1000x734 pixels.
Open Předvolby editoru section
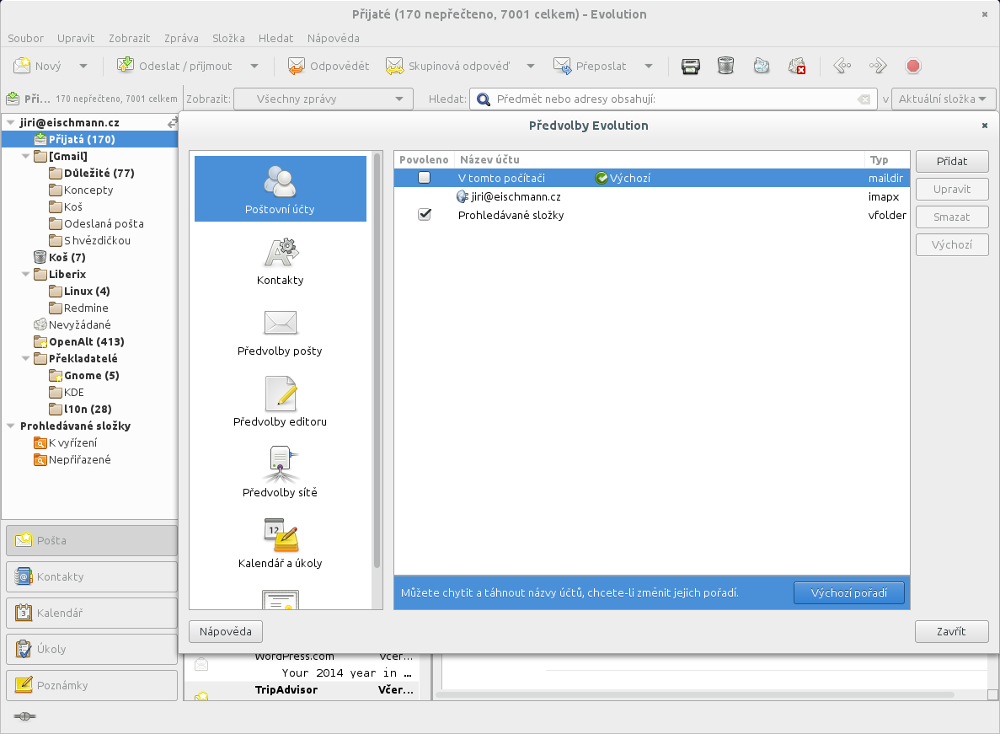(x=280, y=402)
